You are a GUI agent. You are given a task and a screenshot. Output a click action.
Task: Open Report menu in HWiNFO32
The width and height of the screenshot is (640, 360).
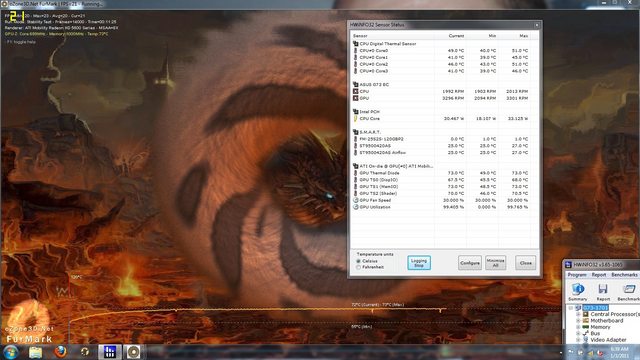pos(599,275)
